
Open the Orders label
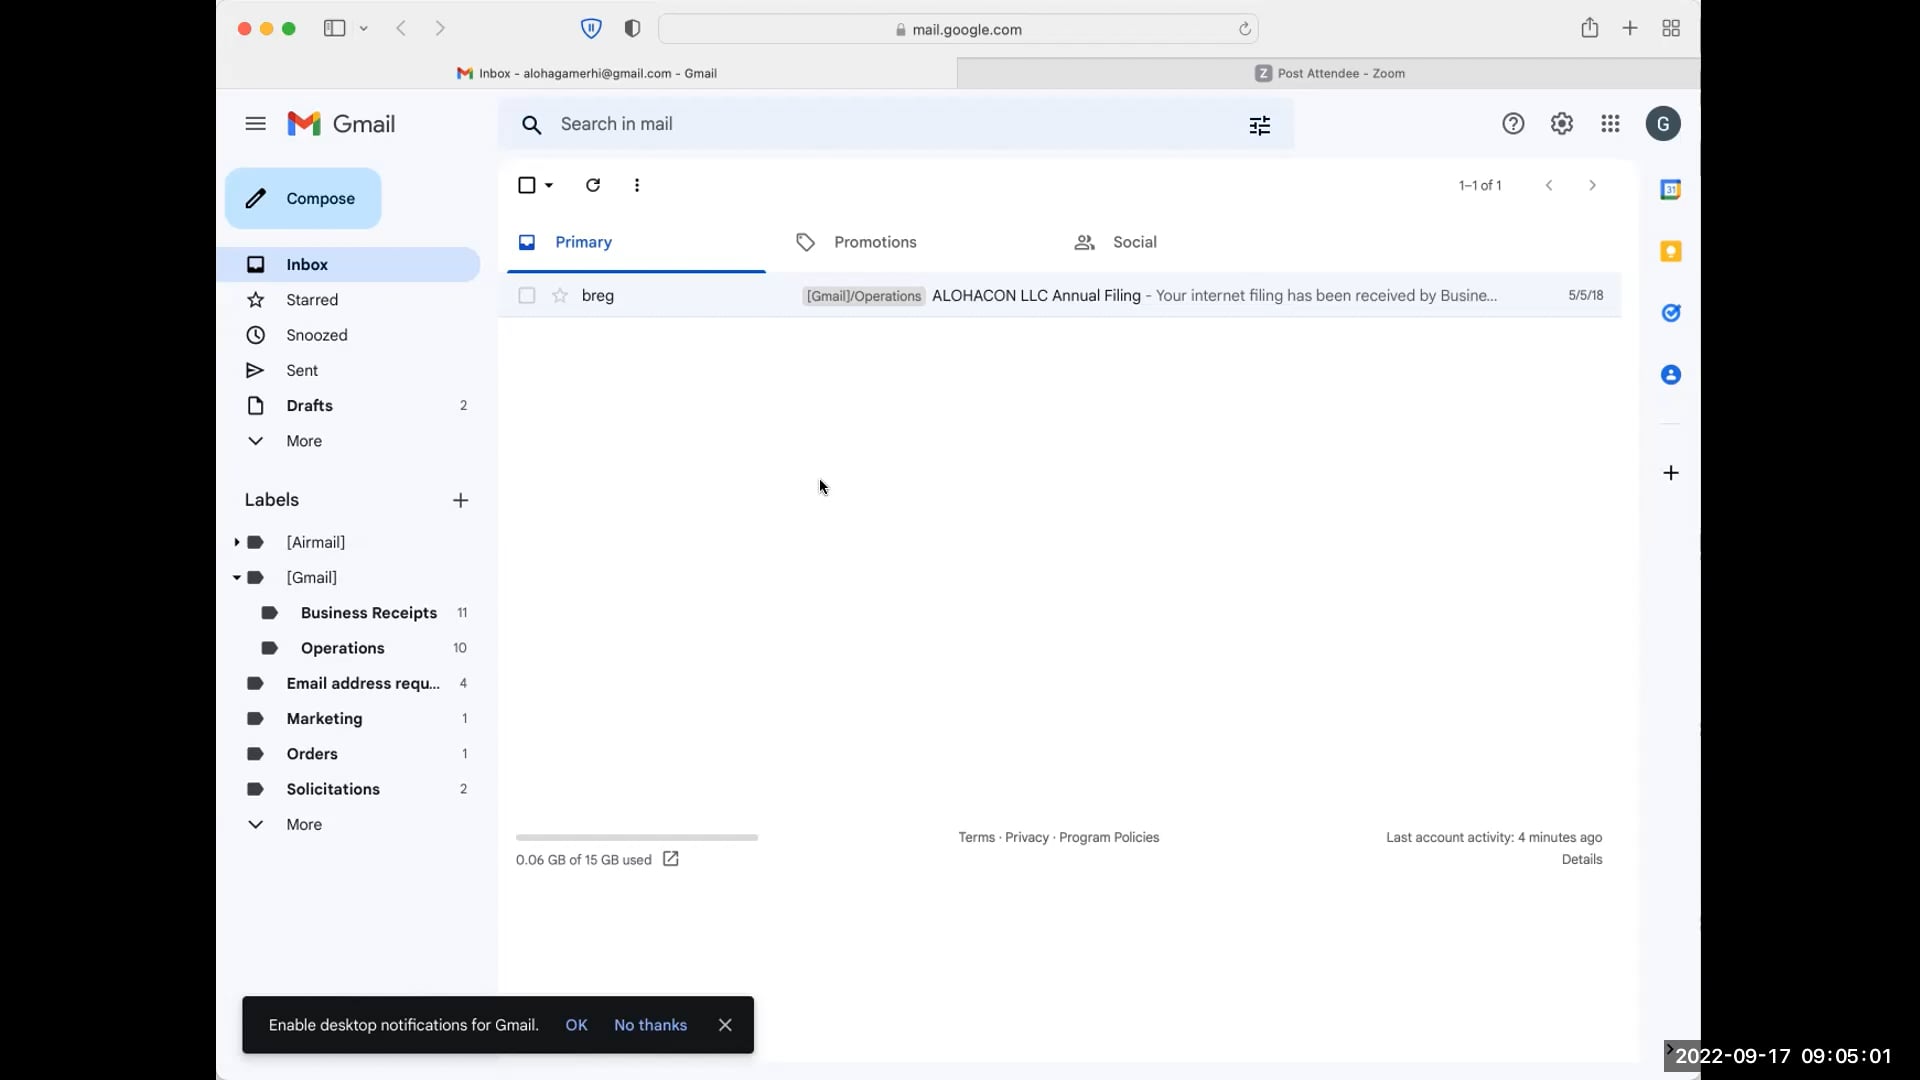click(348, 754)
